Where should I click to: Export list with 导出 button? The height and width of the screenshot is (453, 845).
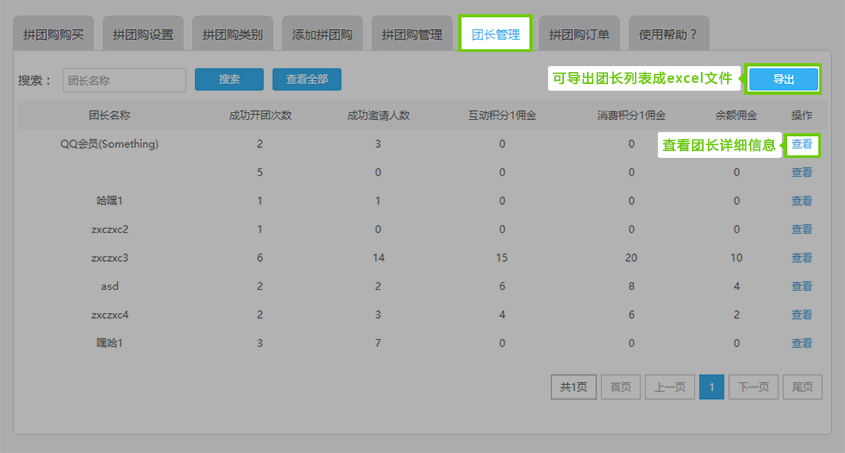pos(783,79)
